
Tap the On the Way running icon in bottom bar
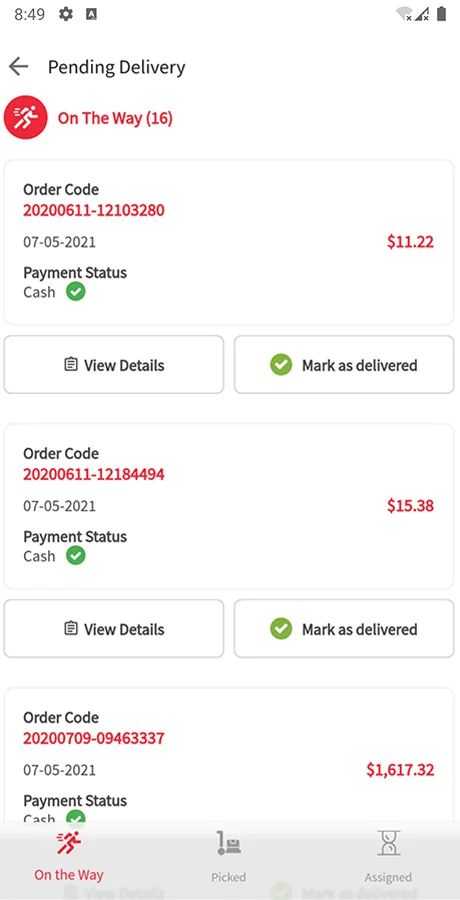pyautogui.click(x=68, y=843)
